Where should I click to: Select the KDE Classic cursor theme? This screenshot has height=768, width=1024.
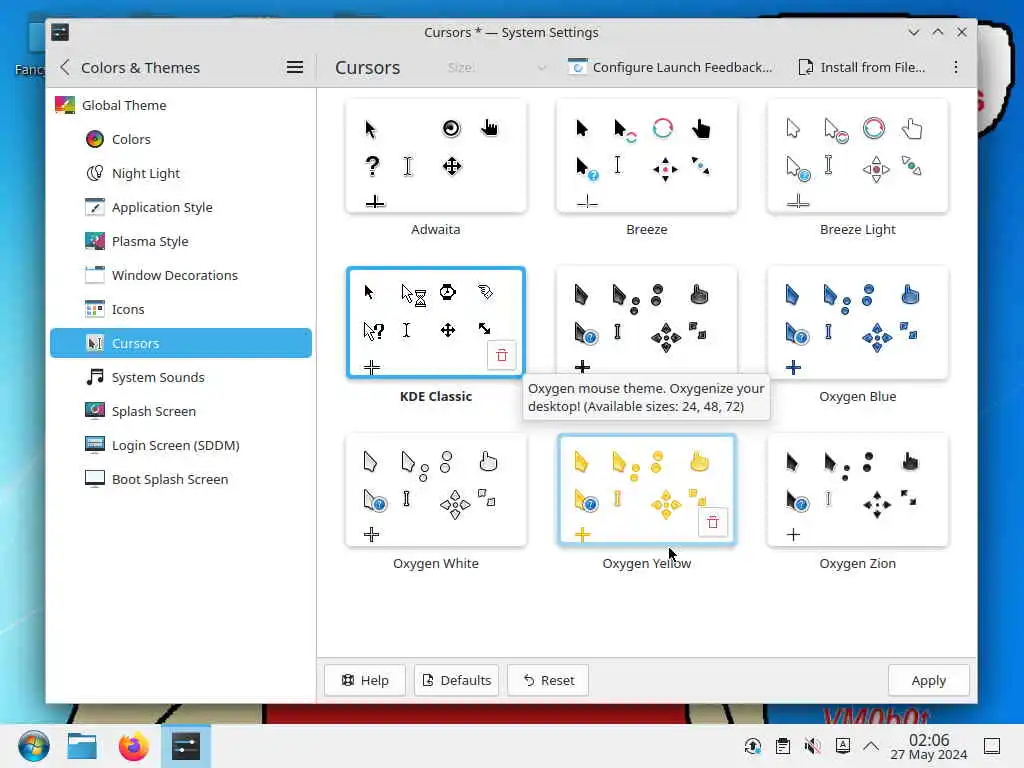(436, 323)
